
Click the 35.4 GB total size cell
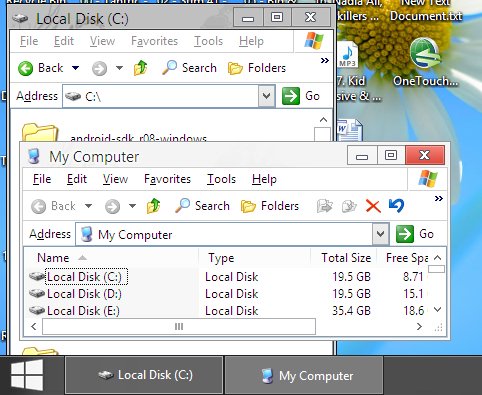click(x=351, y=311)
